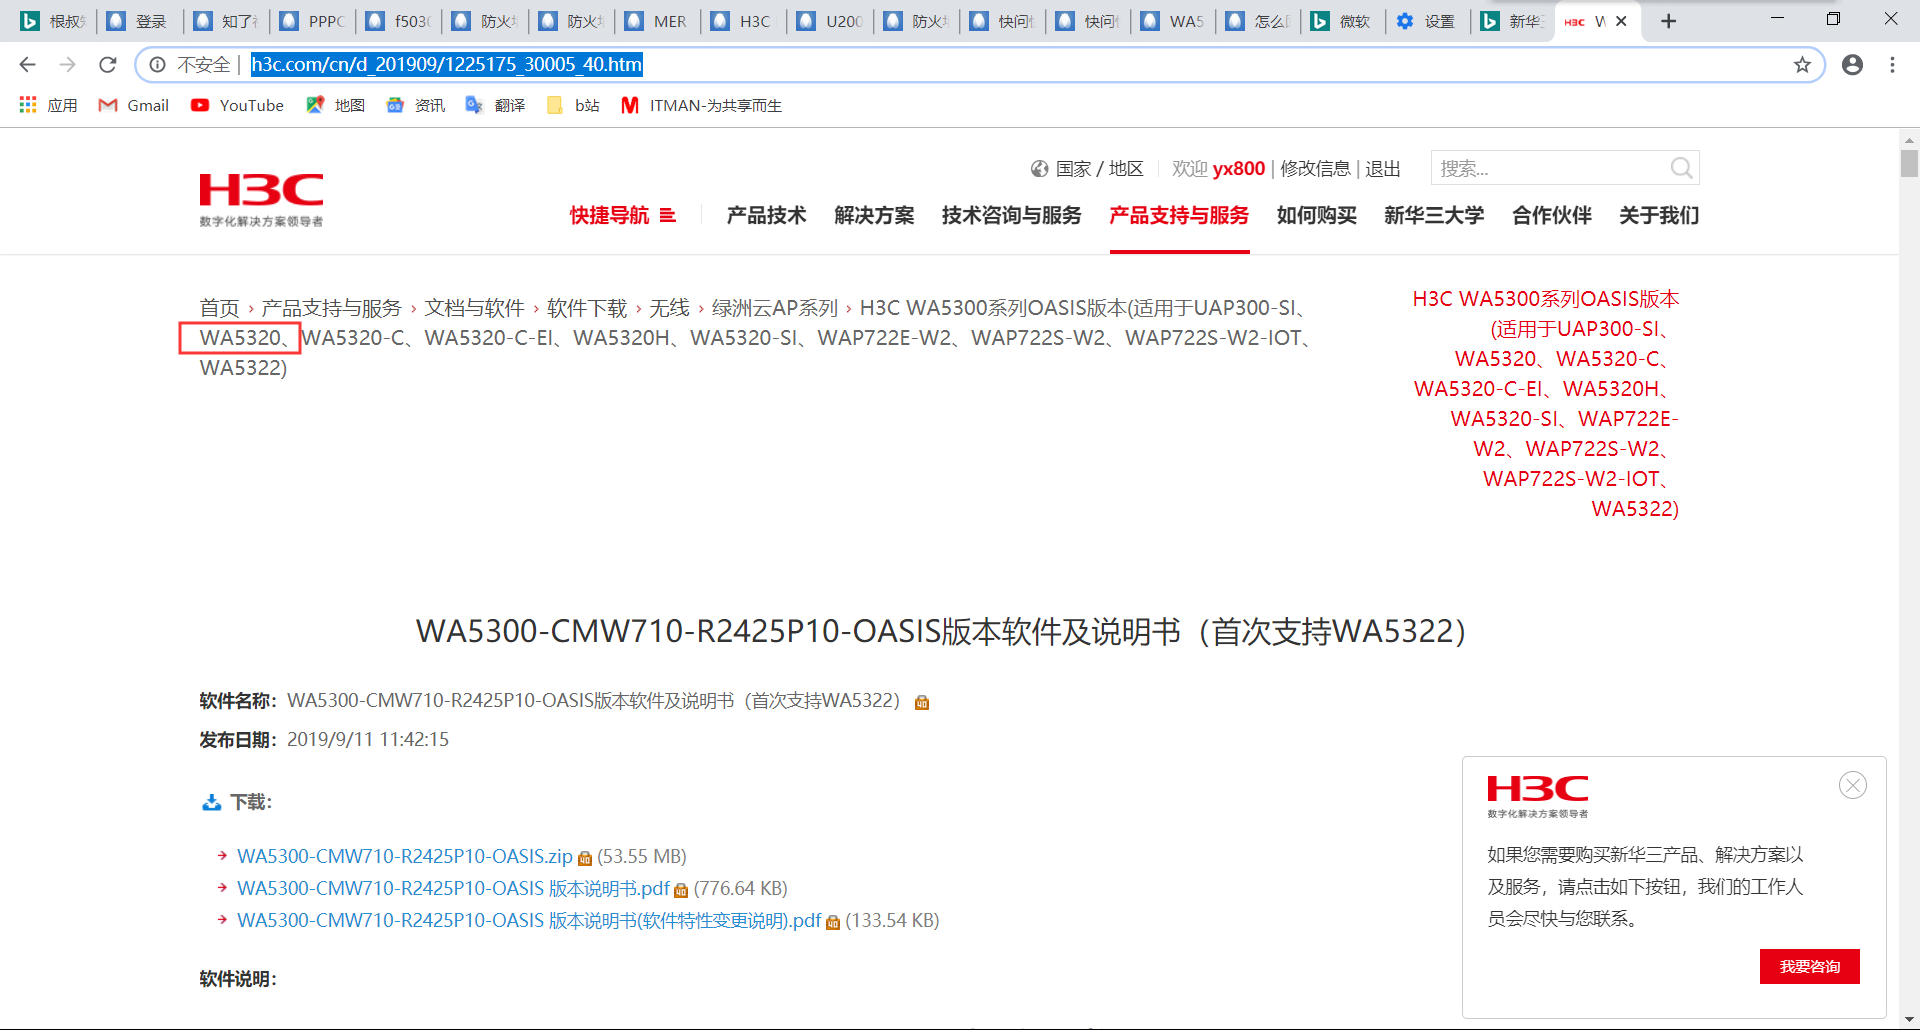The width and height of the screenshot is (1920, 1030).
Task: Open the Gmail bookmark
Action: (133, 105)
